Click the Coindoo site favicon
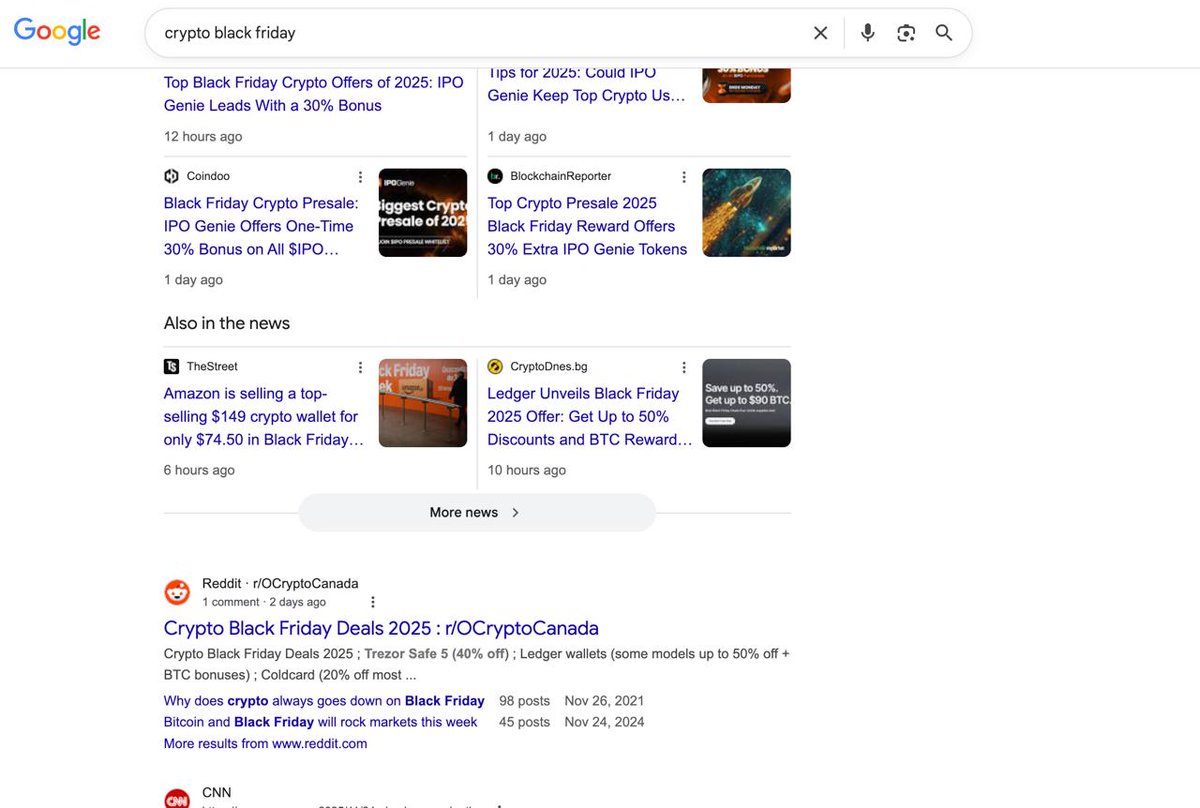This screenshot has width=1200, height=808. (x=172, y=176)
